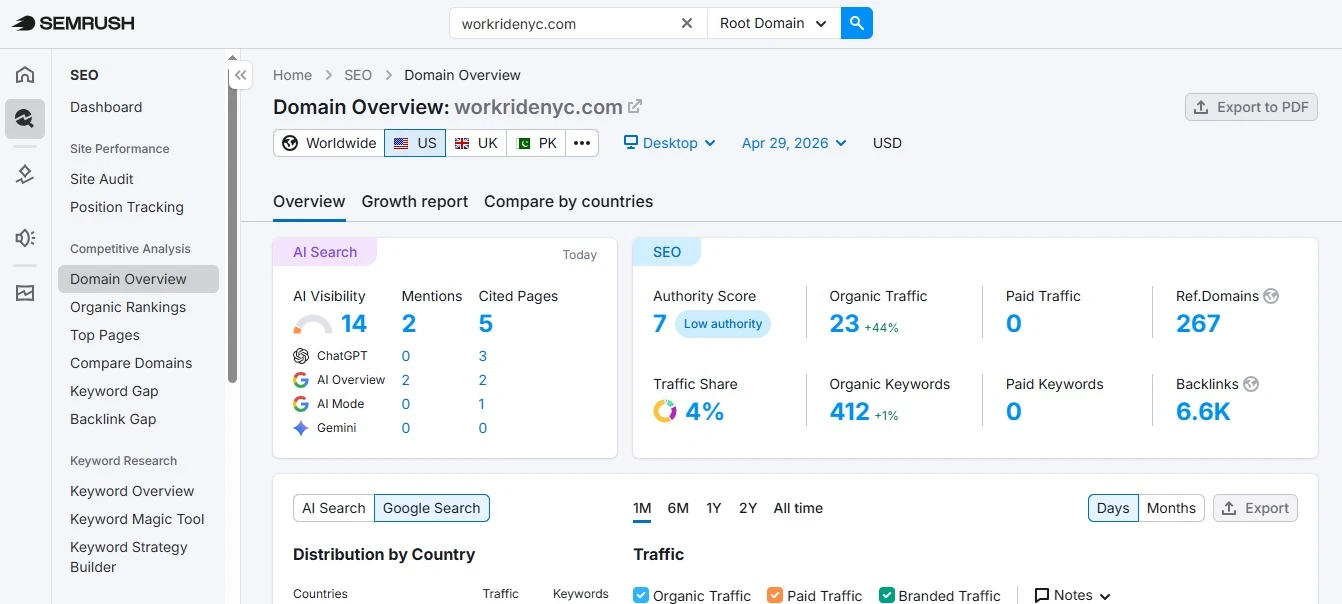1342x604 pixels.
Task: Click into the domain search input
Action: point(565,23)
